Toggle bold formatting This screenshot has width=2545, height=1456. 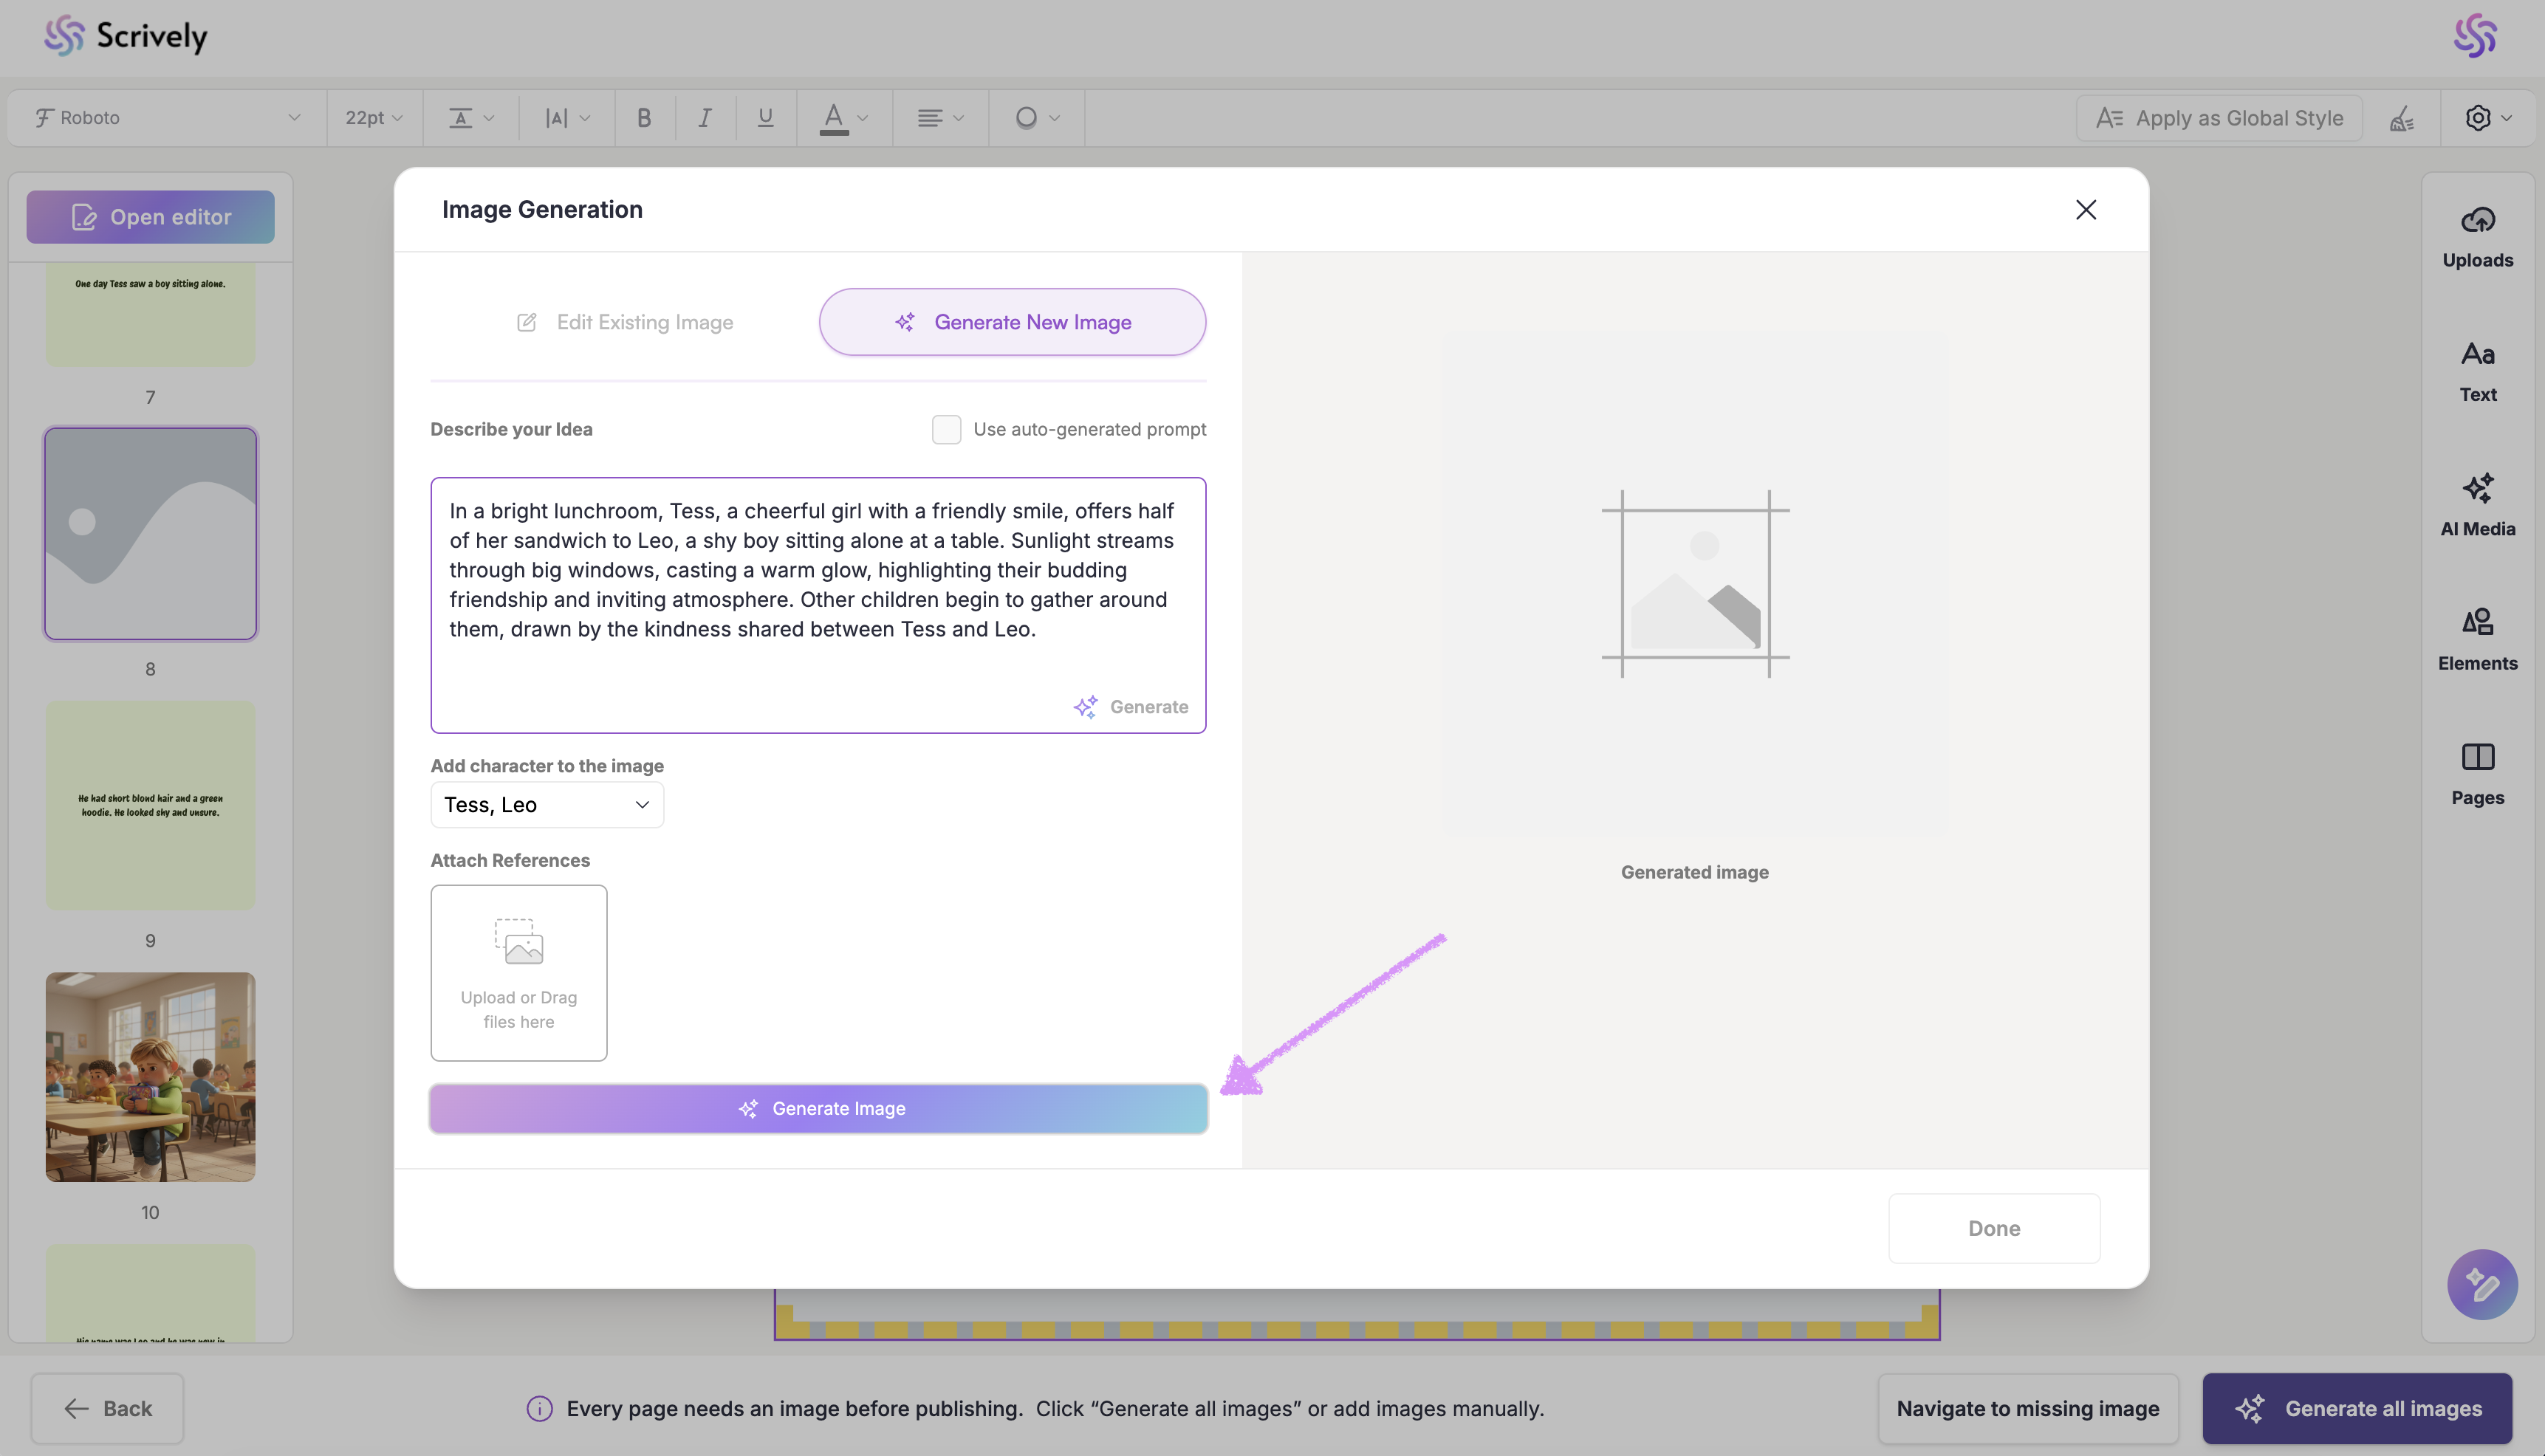point(644,118)
